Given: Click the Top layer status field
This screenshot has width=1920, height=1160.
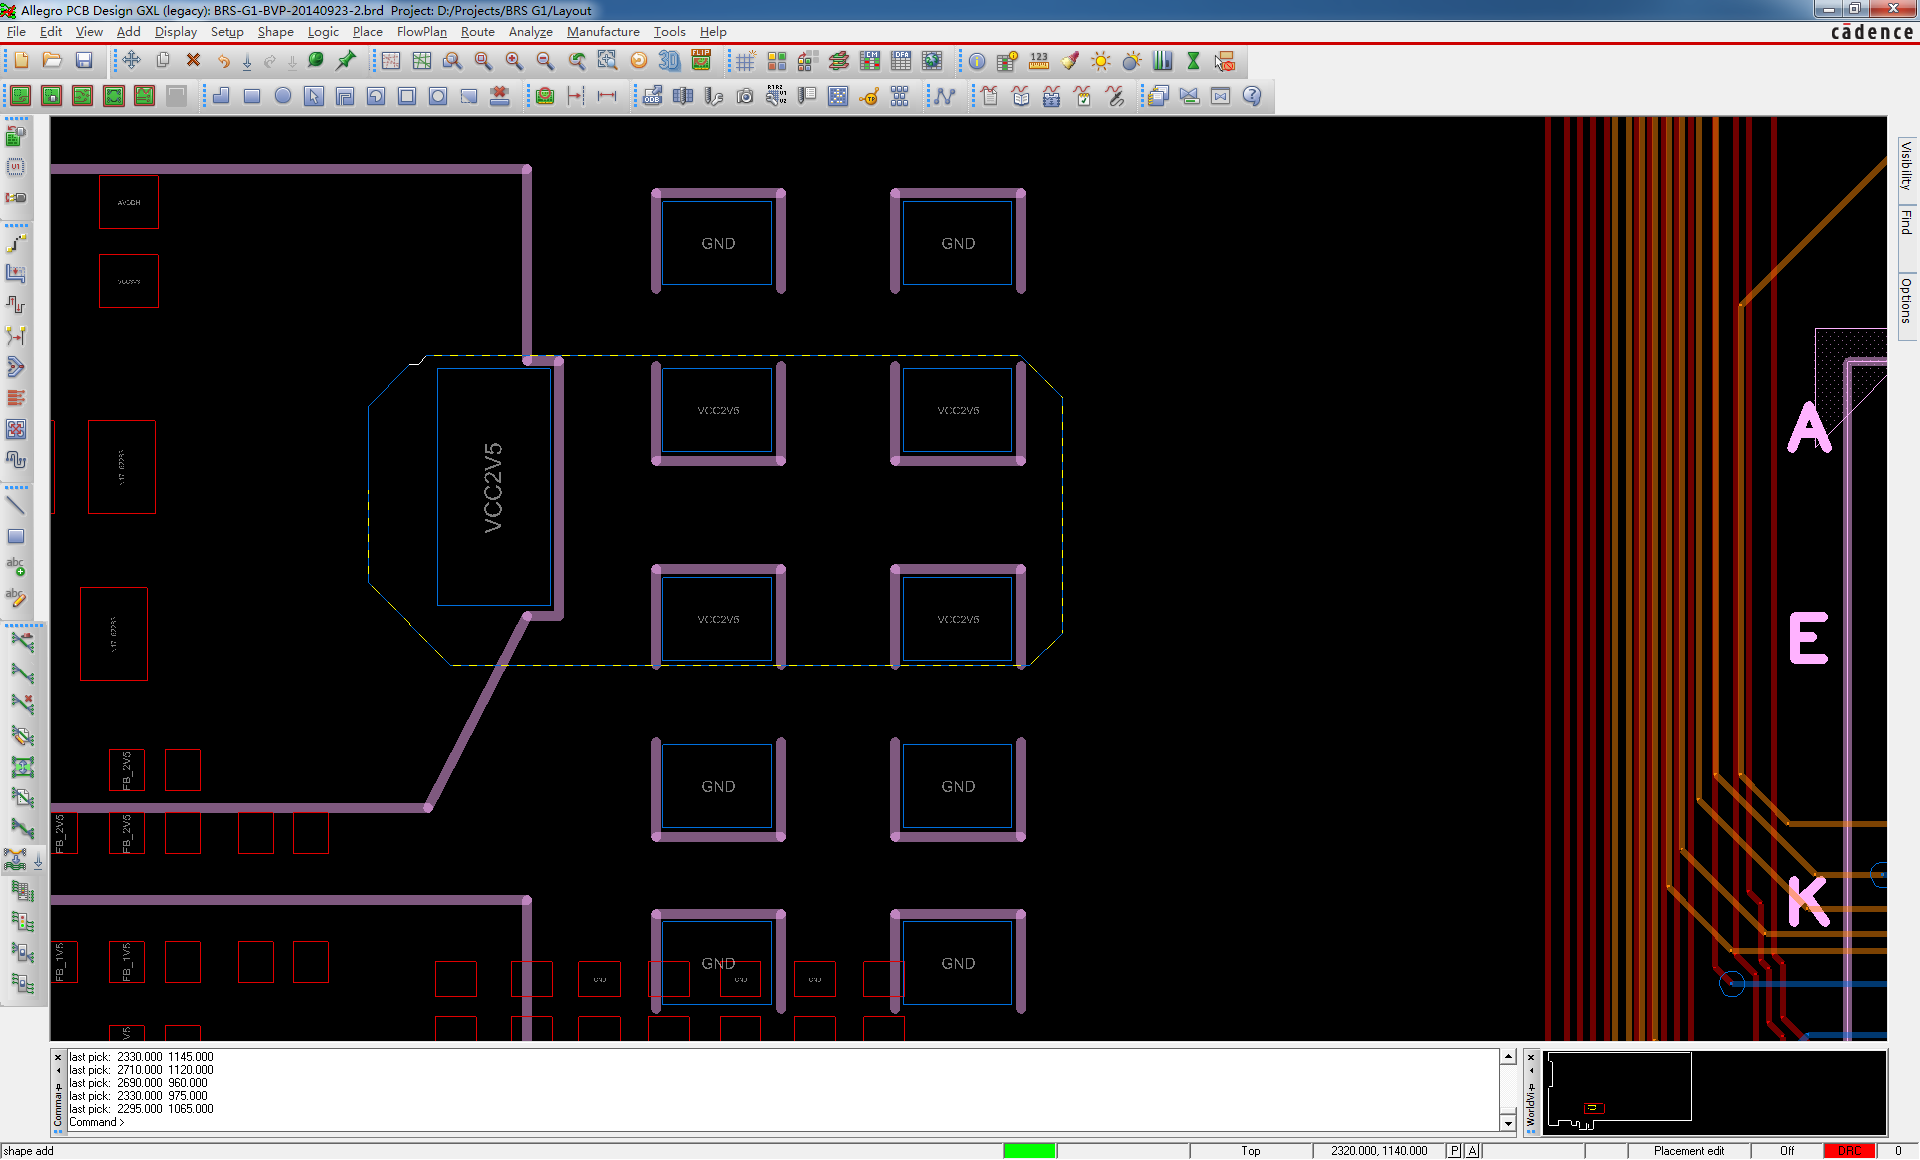Looking at the screenshot, I should point(1250,1151).
